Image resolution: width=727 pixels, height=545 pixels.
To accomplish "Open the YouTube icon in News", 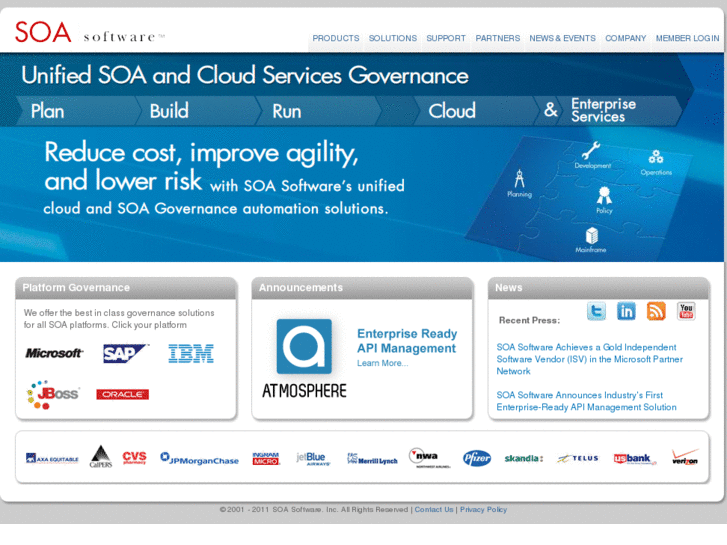I will pyautogui.click(x=686, y=311).
